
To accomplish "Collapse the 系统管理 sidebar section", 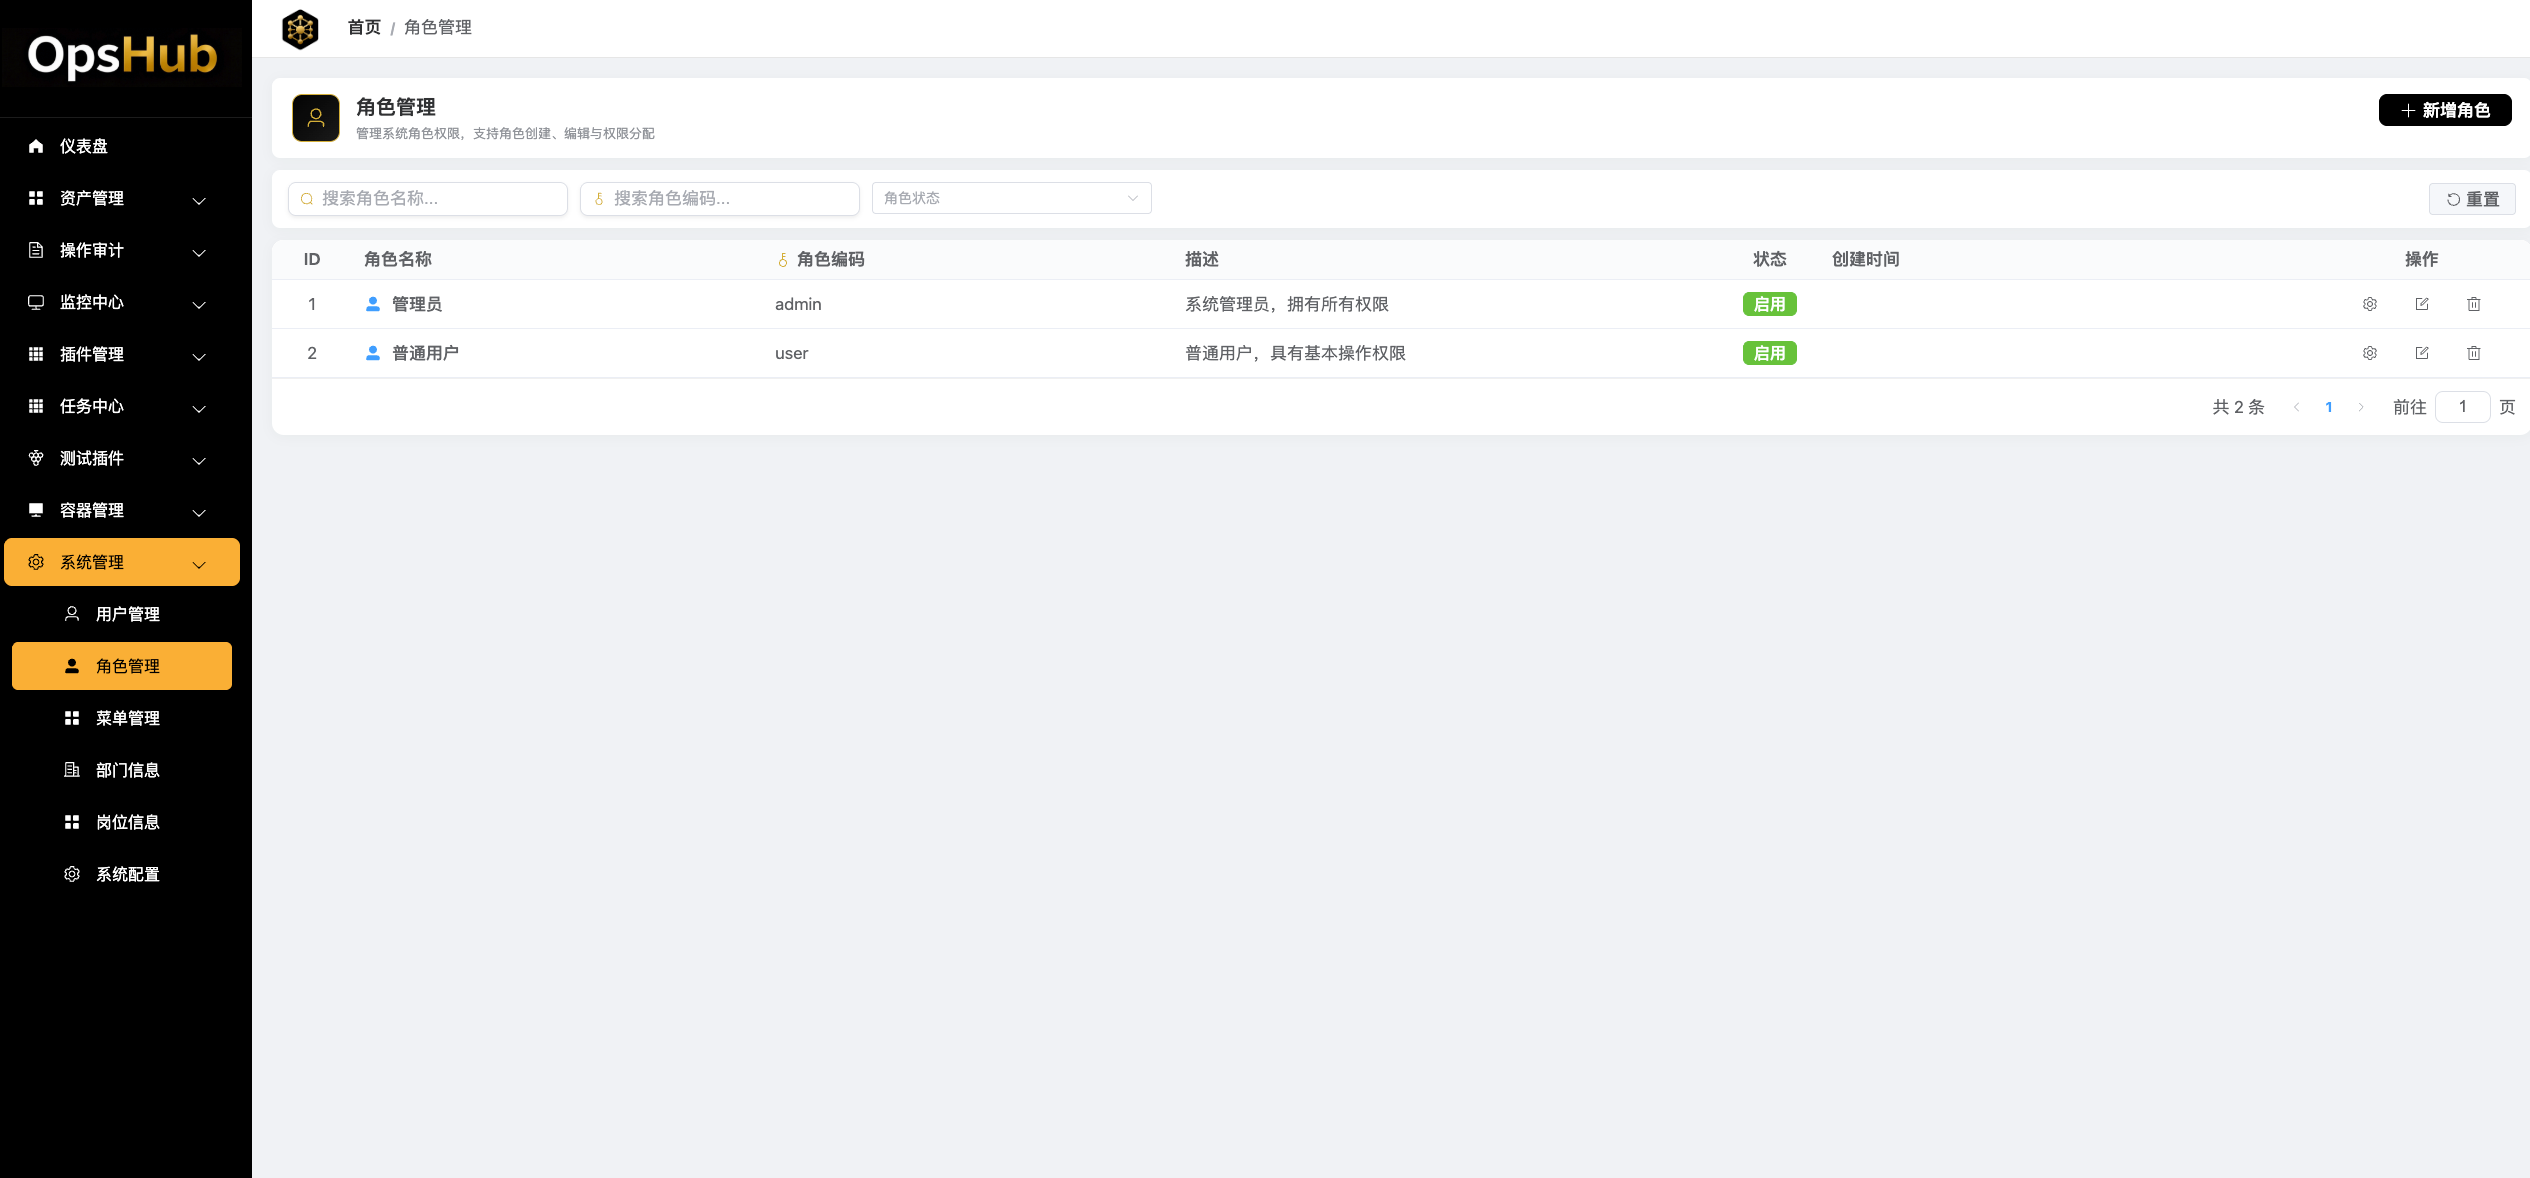I will [120, 562].
